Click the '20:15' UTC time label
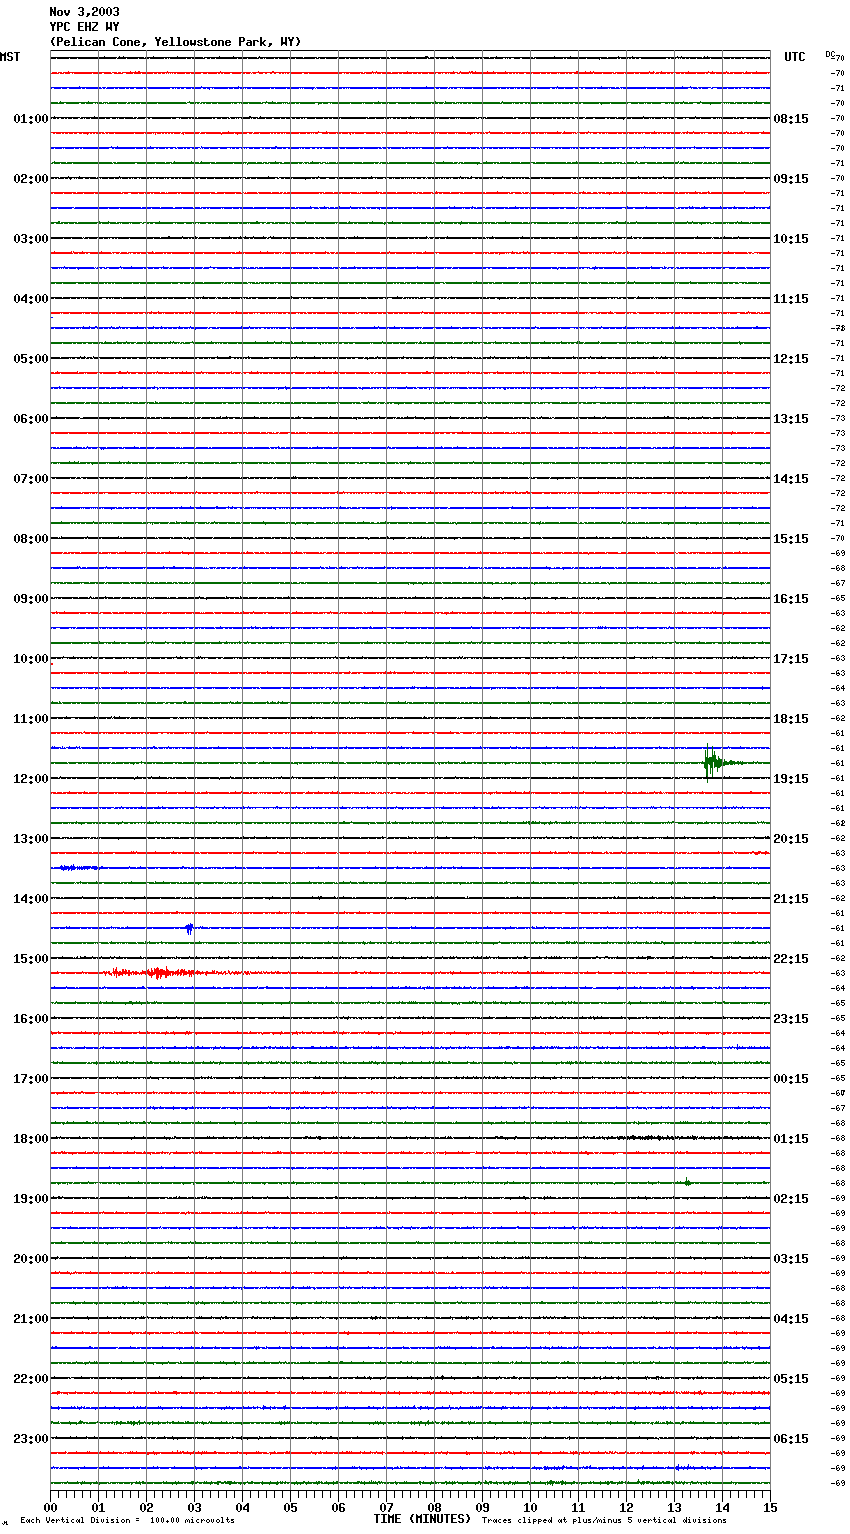The image size is (850, 1534). (x=791, y=839)
